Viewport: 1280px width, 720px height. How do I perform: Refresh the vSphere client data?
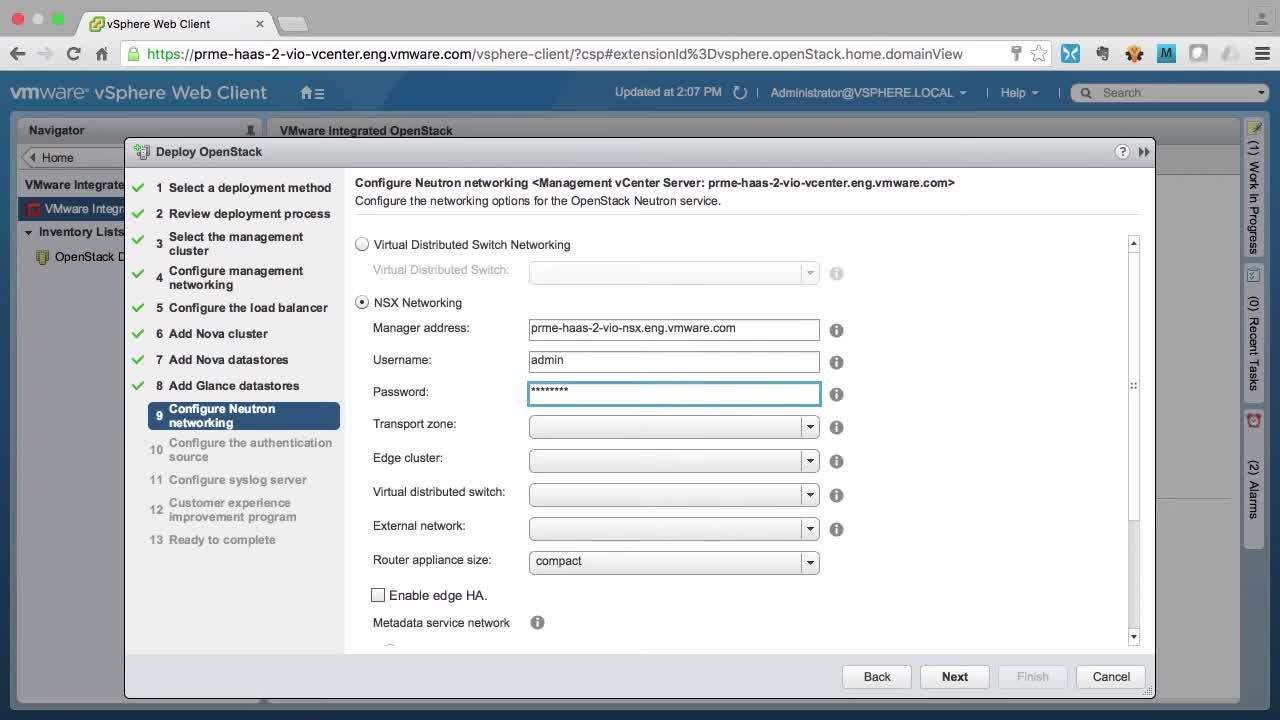740,93
